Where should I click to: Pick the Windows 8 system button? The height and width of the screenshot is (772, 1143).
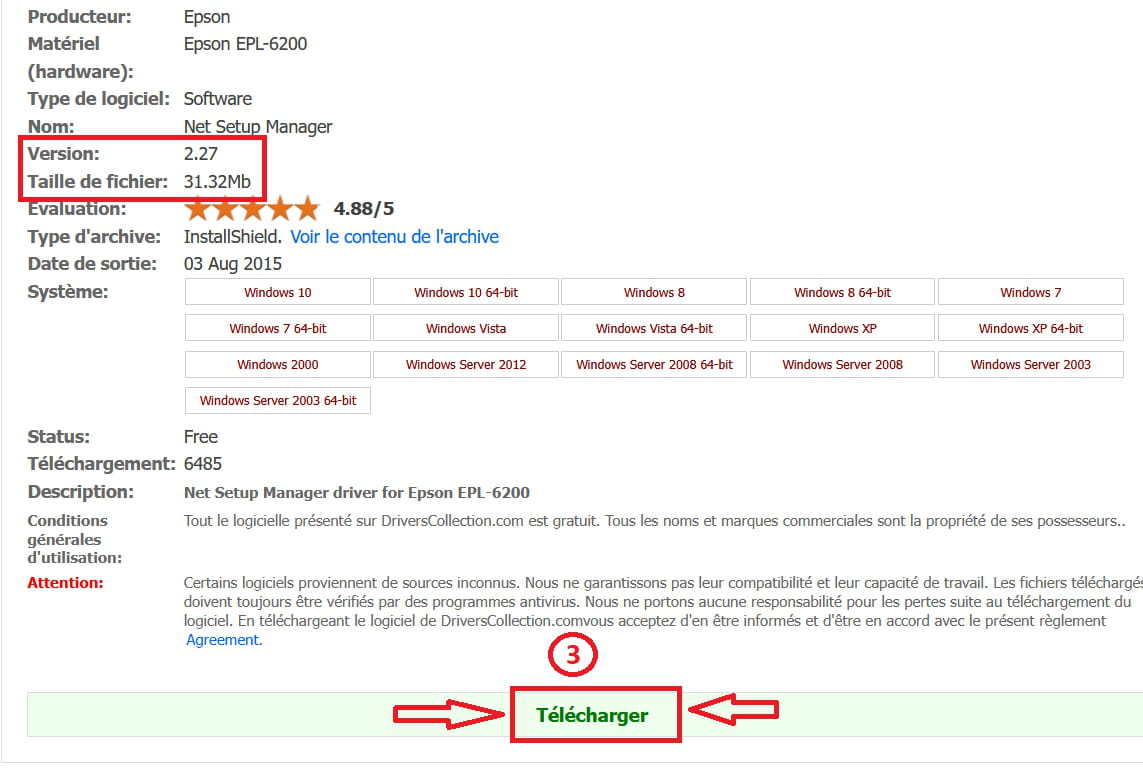(654, 292)
